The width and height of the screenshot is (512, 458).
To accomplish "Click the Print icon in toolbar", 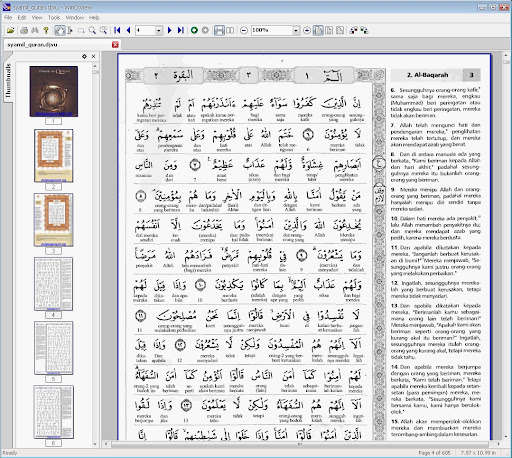I will click(24, 30).
